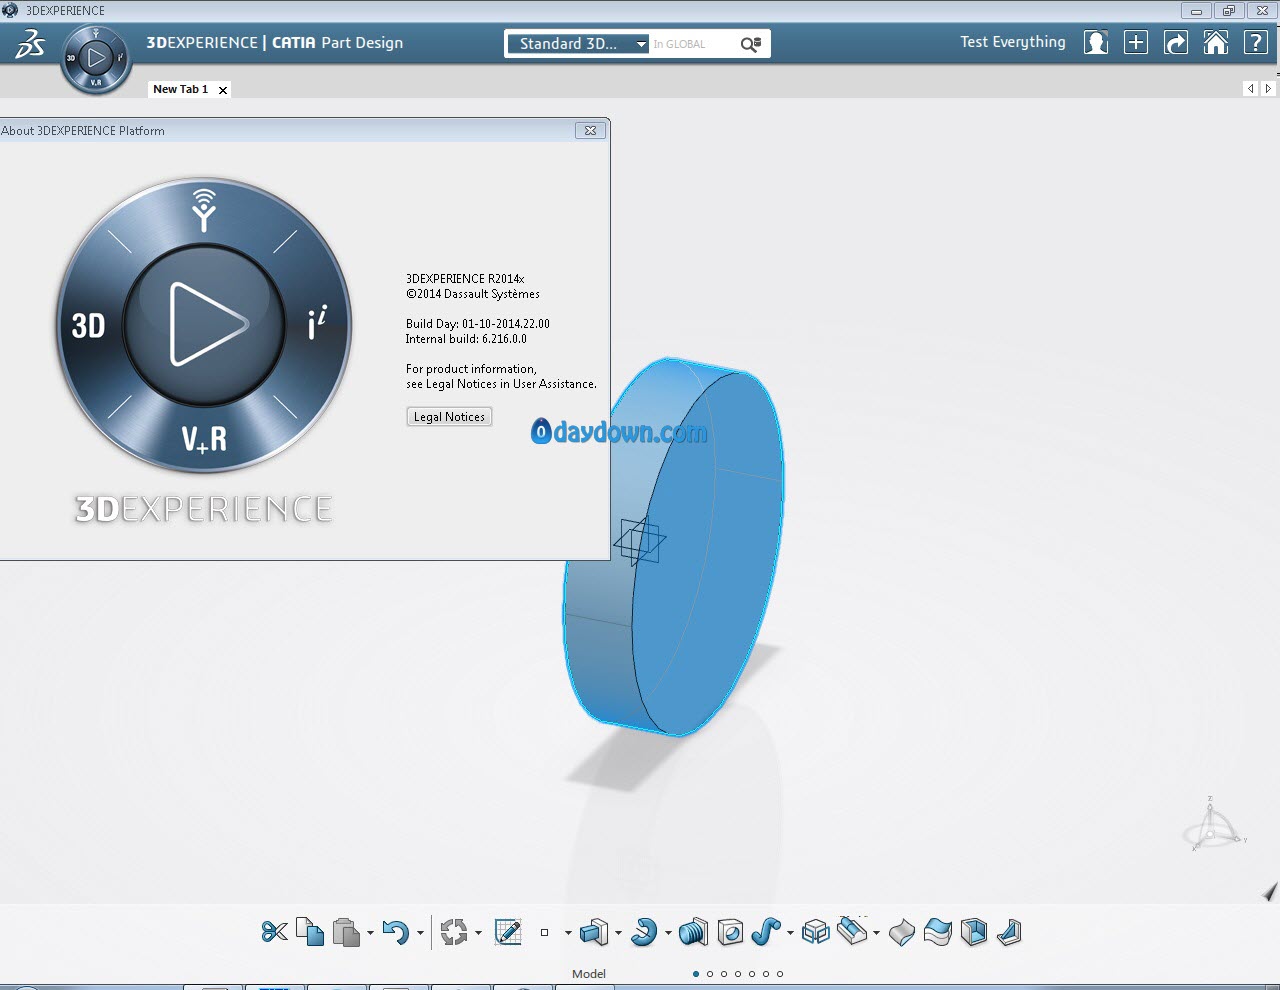Click the Dassault Systèmes 3DS logo
Image resolution: width=1280 pixels, height=990 pixels.
(29, 44)
